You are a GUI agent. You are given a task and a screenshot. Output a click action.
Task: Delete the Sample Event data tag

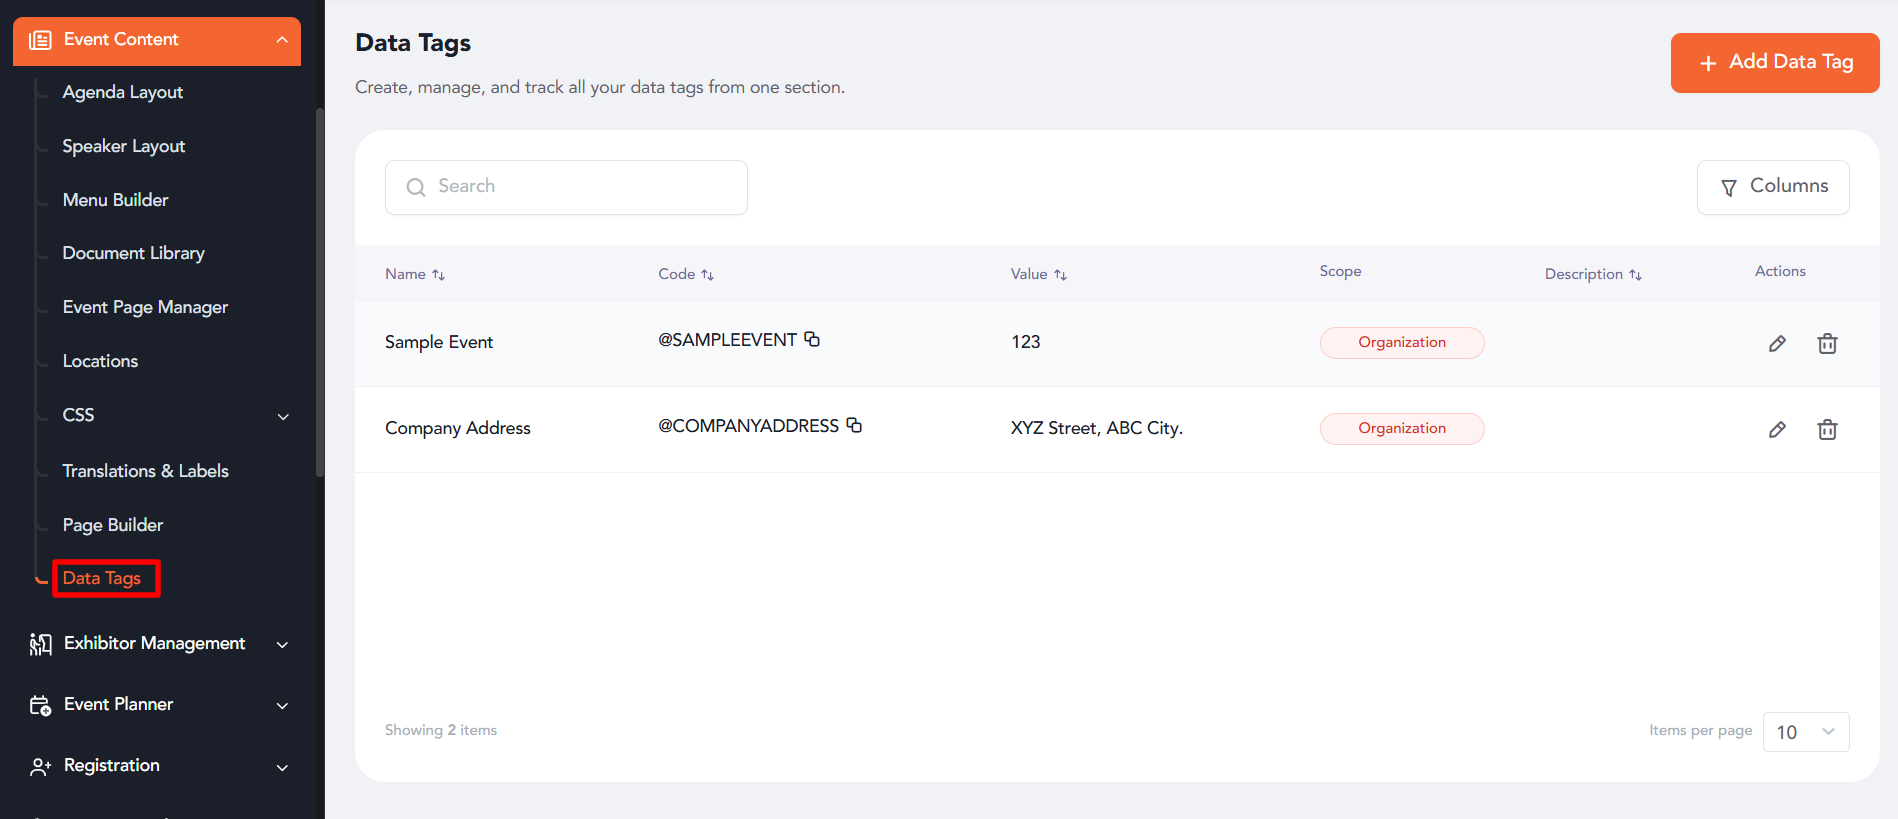point(1826,344)
